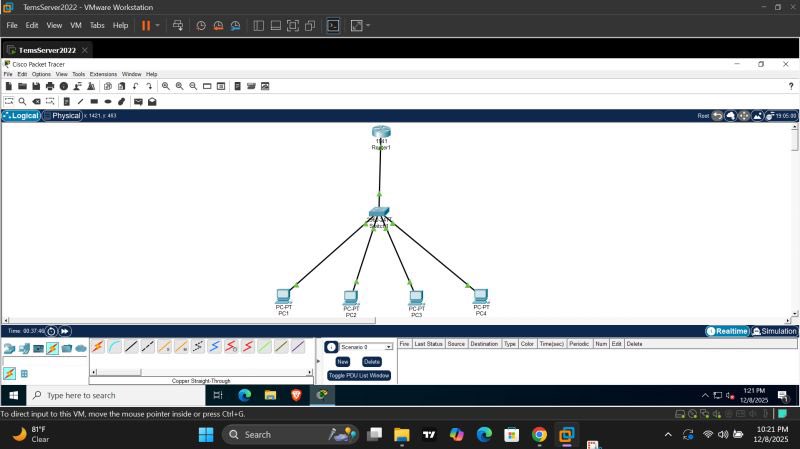800x449 pixels.
Task: Click the Zoom In magnifier icon
Action: (x=166, y=86)
